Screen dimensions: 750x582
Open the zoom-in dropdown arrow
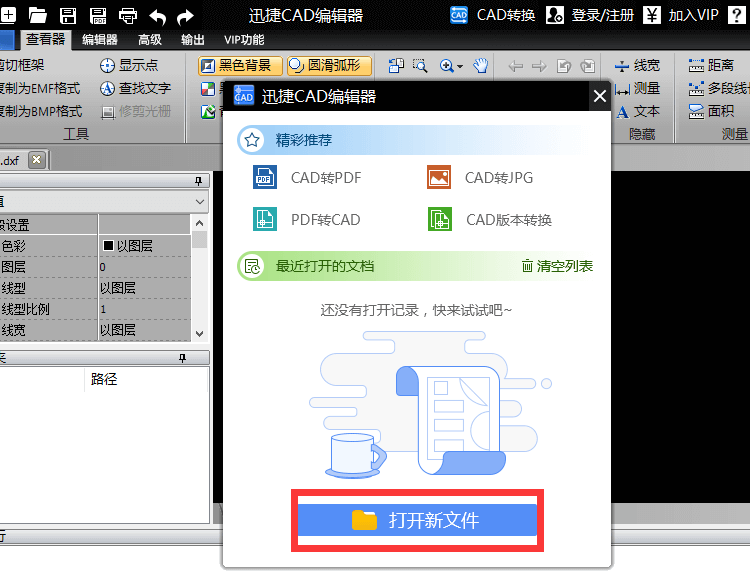[460, 66]
